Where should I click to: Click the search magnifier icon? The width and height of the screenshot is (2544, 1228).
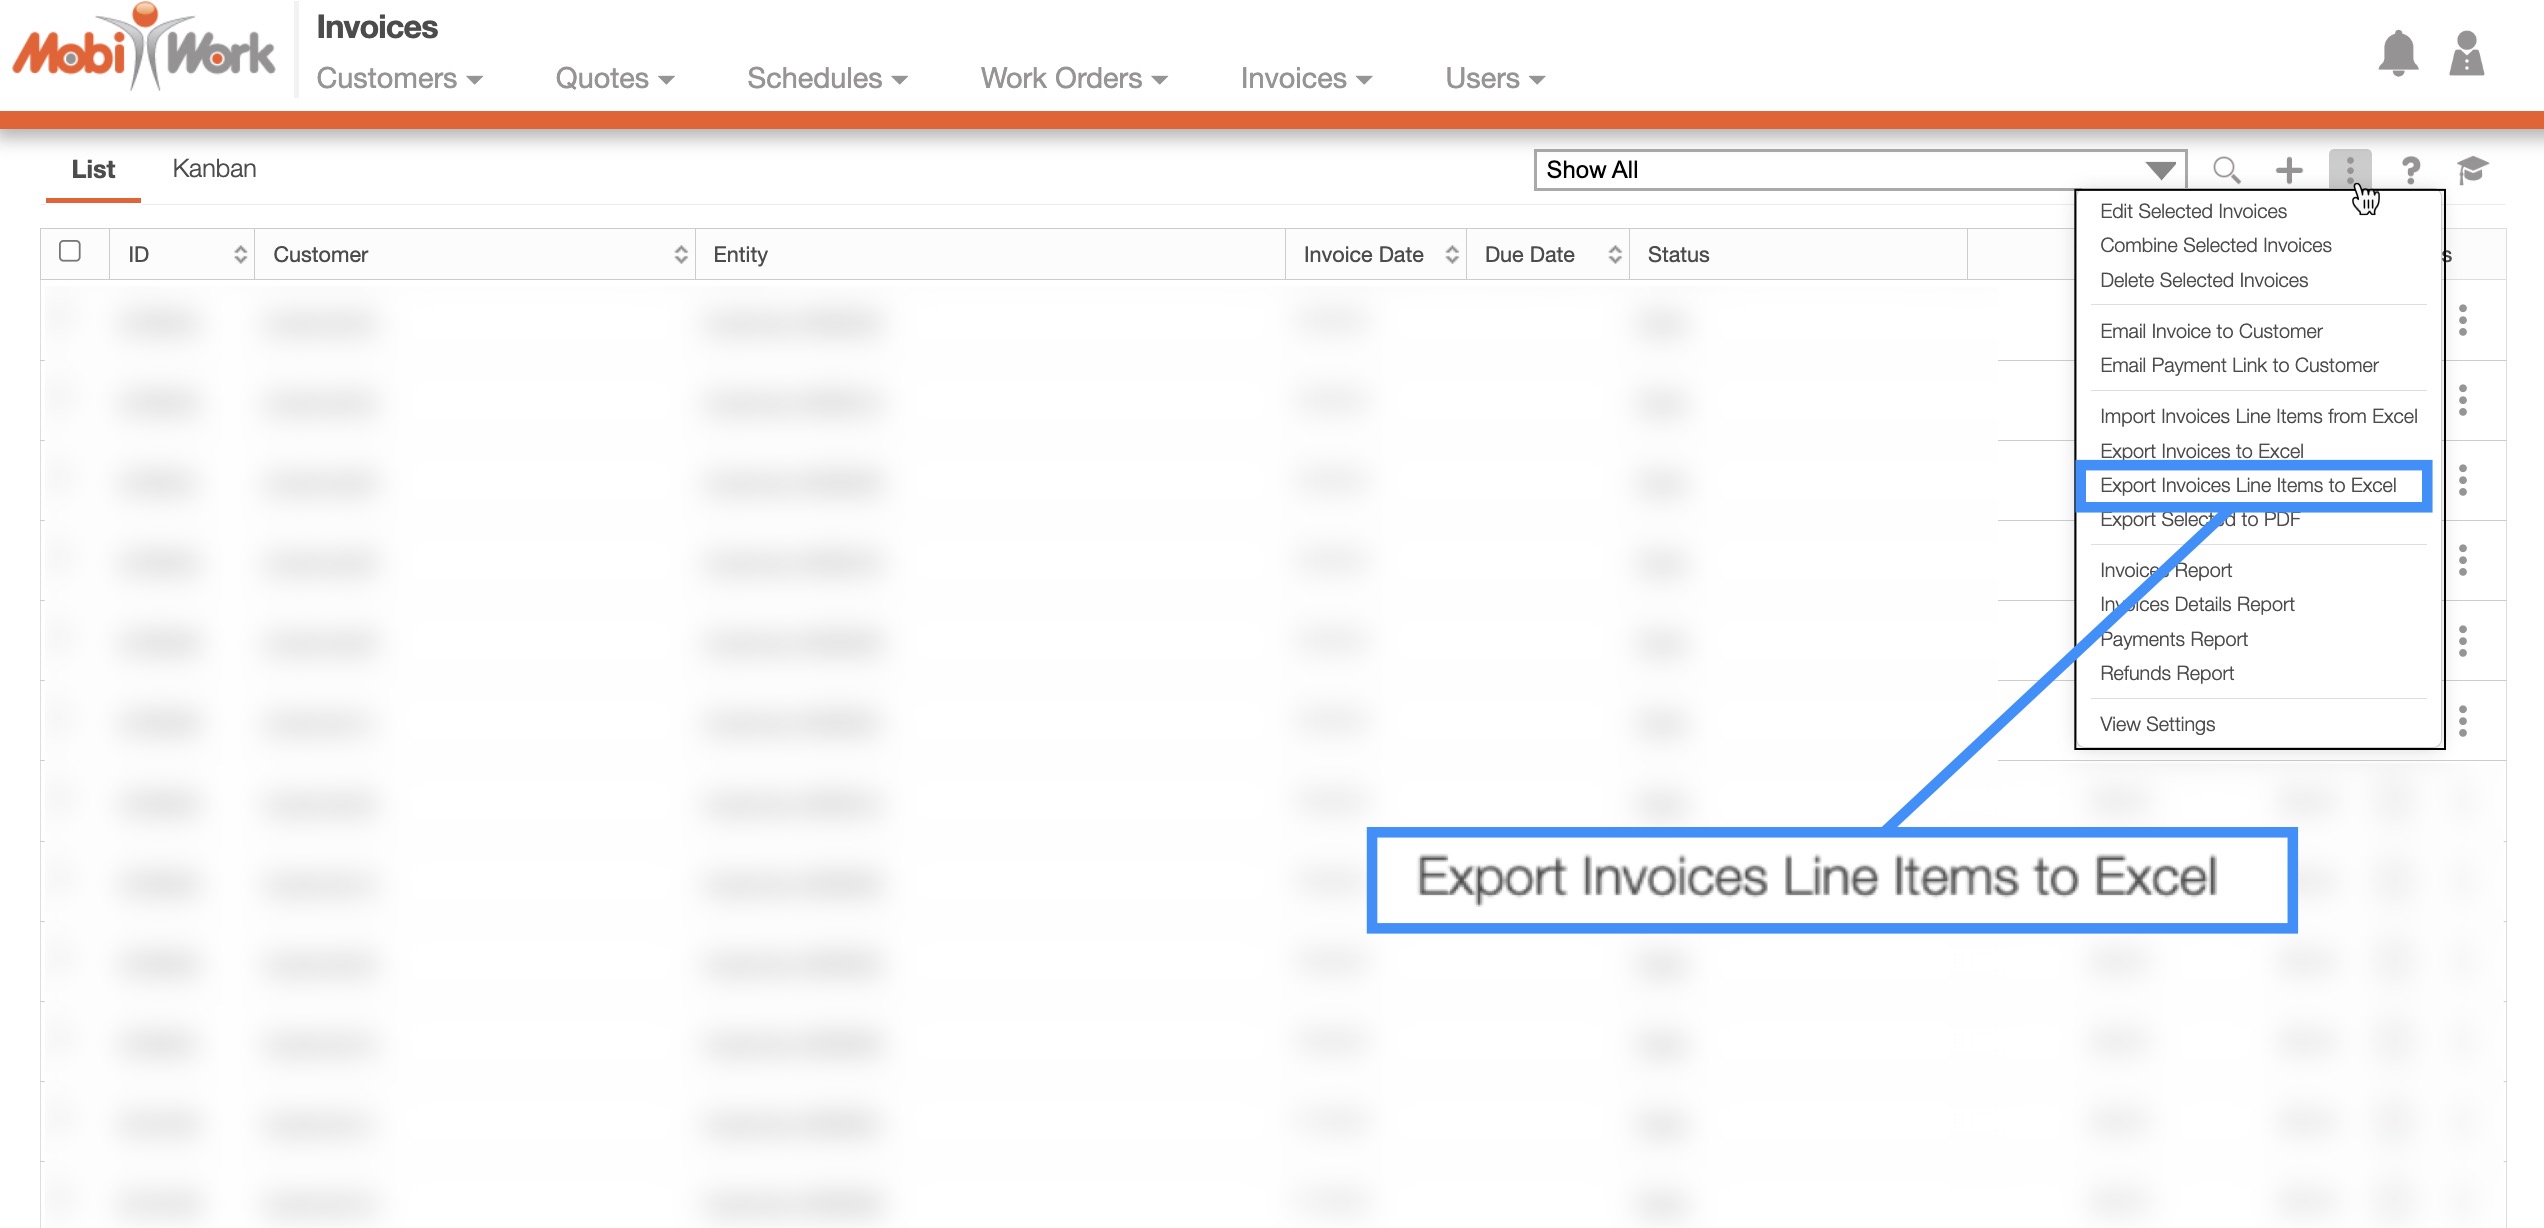pyautogui.click(x=2226, y=170)
